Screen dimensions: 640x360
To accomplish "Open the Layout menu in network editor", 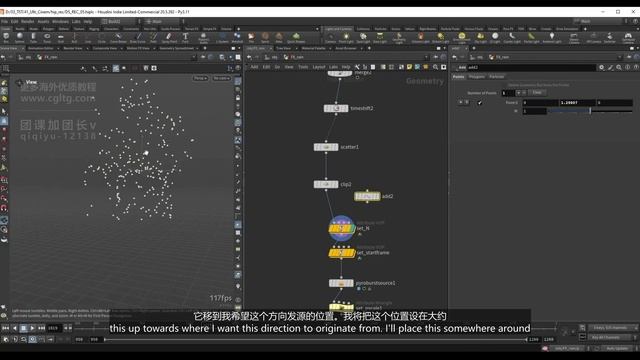I will 319,67.
